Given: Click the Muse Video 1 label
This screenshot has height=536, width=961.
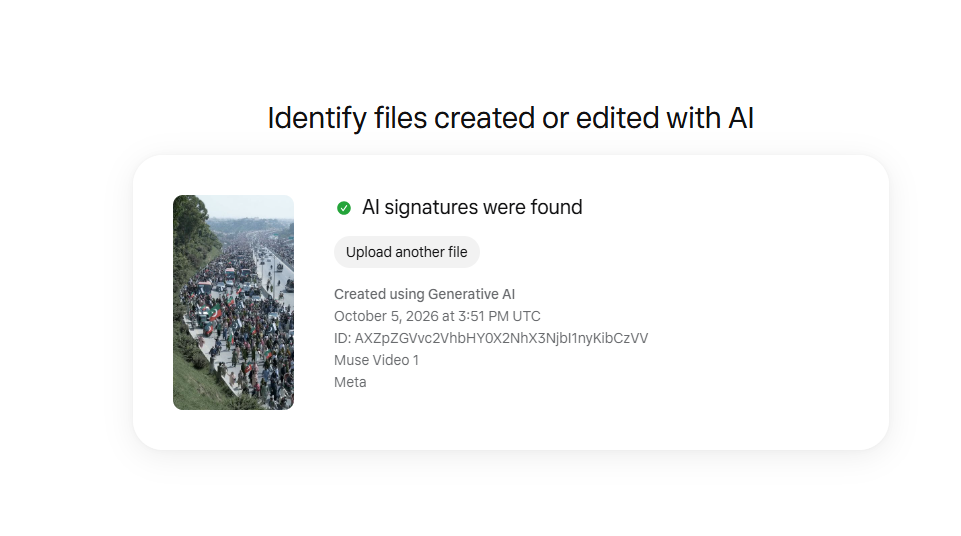Looking at the screenshot, I should tap(376, 360).
